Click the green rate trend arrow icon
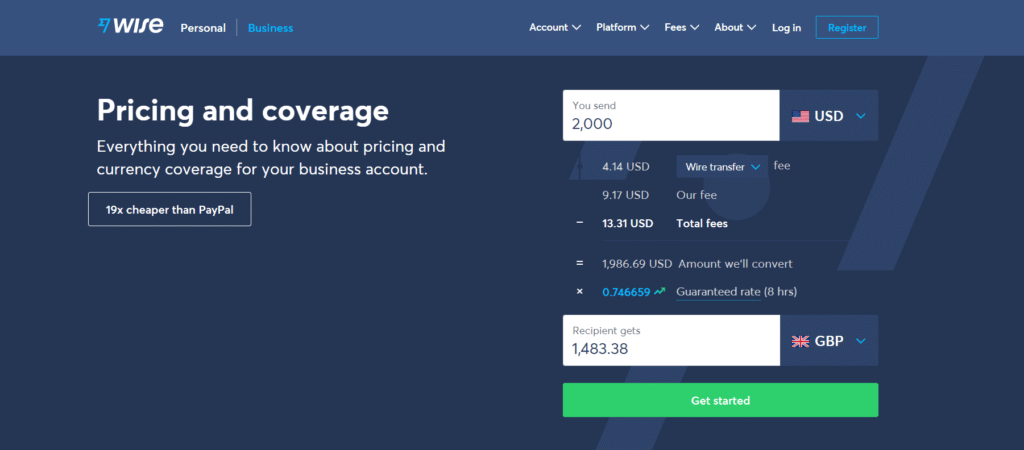 click(661, 292)
